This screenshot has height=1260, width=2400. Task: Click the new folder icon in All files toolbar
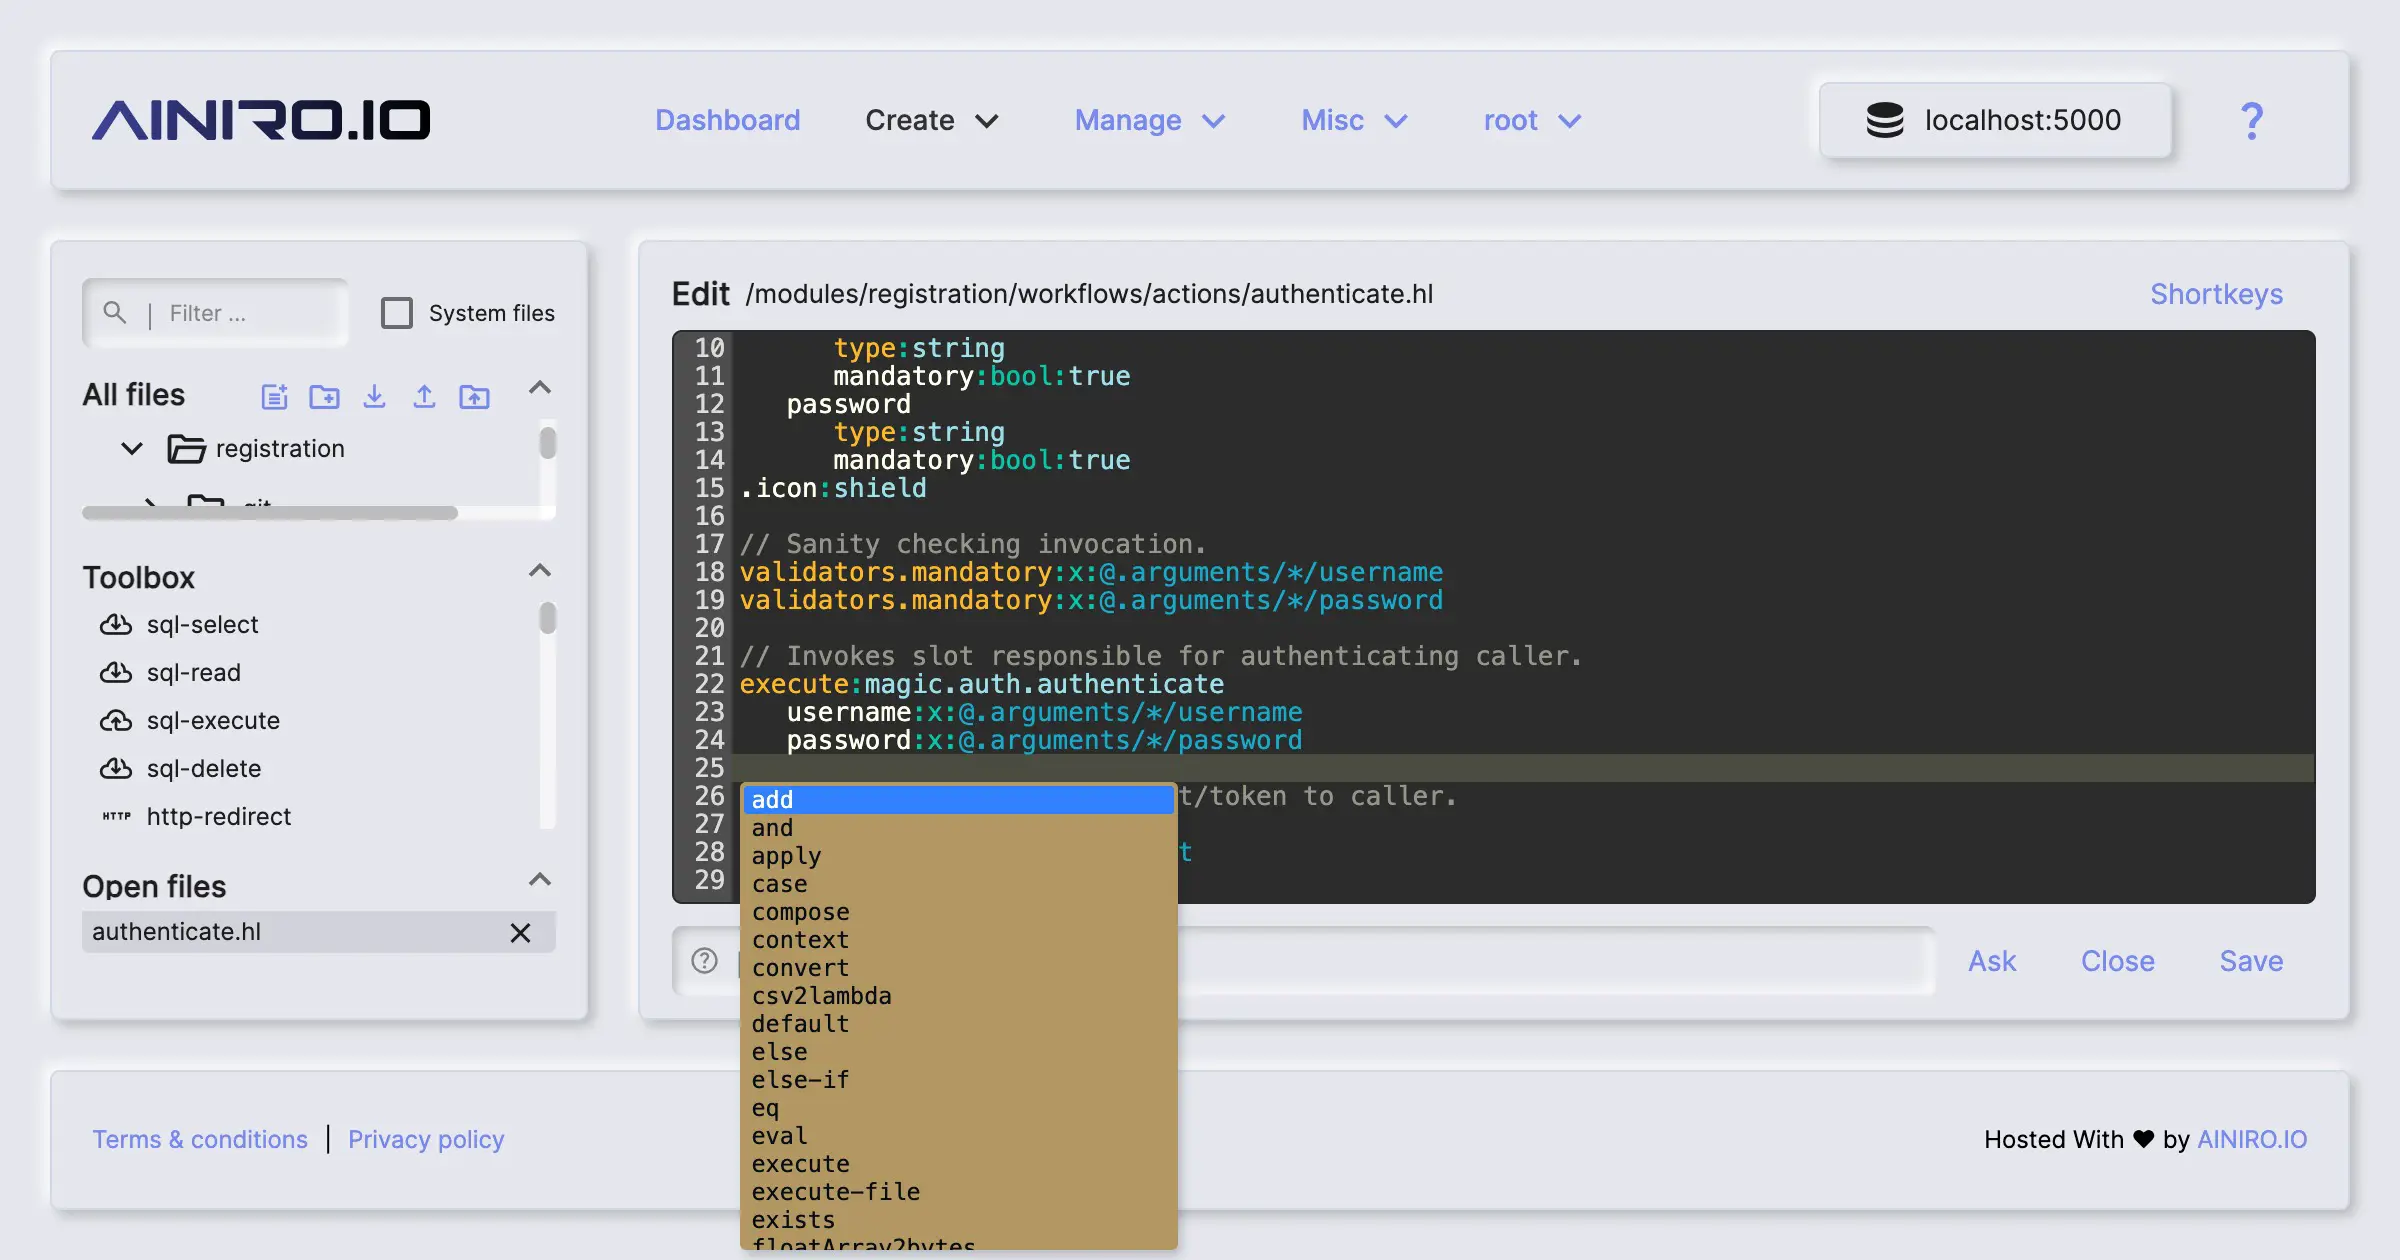(324, 396)
